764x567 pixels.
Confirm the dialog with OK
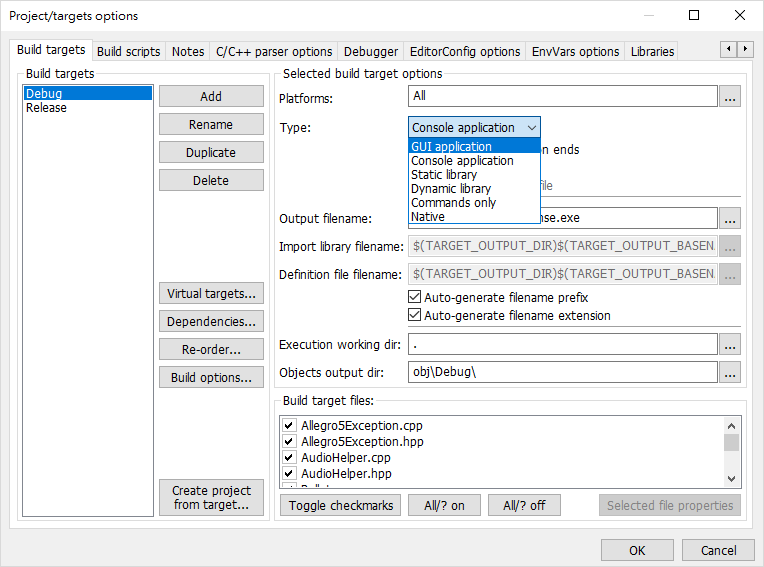pyautogui.click(x=637, y=550)
